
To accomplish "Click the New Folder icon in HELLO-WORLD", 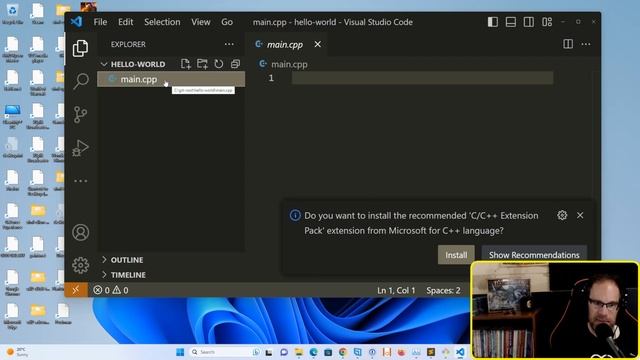I will pos(202,64).
